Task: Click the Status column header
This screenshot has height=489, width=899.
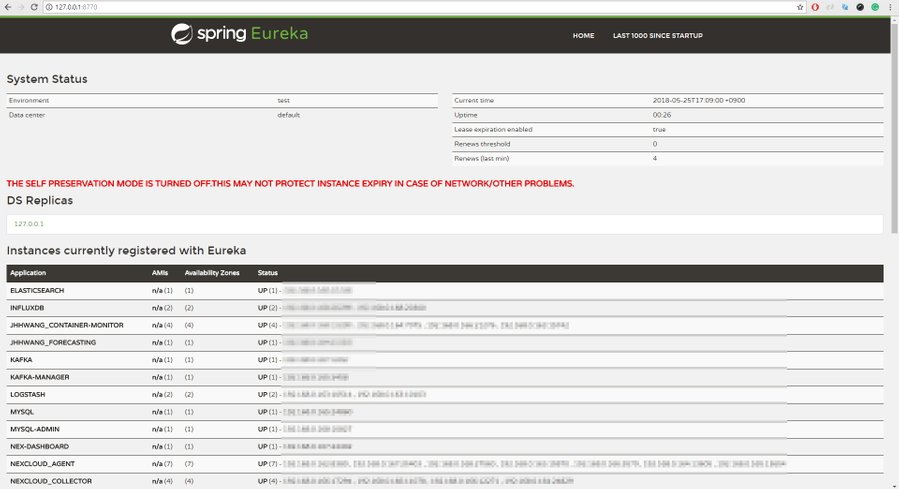Action: (268, 273)
